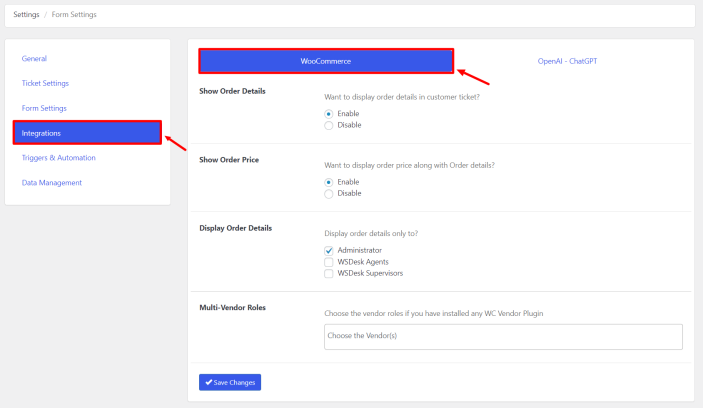Disable Show Order Price radio option
The image size is (703, 408).
[329, 194]
